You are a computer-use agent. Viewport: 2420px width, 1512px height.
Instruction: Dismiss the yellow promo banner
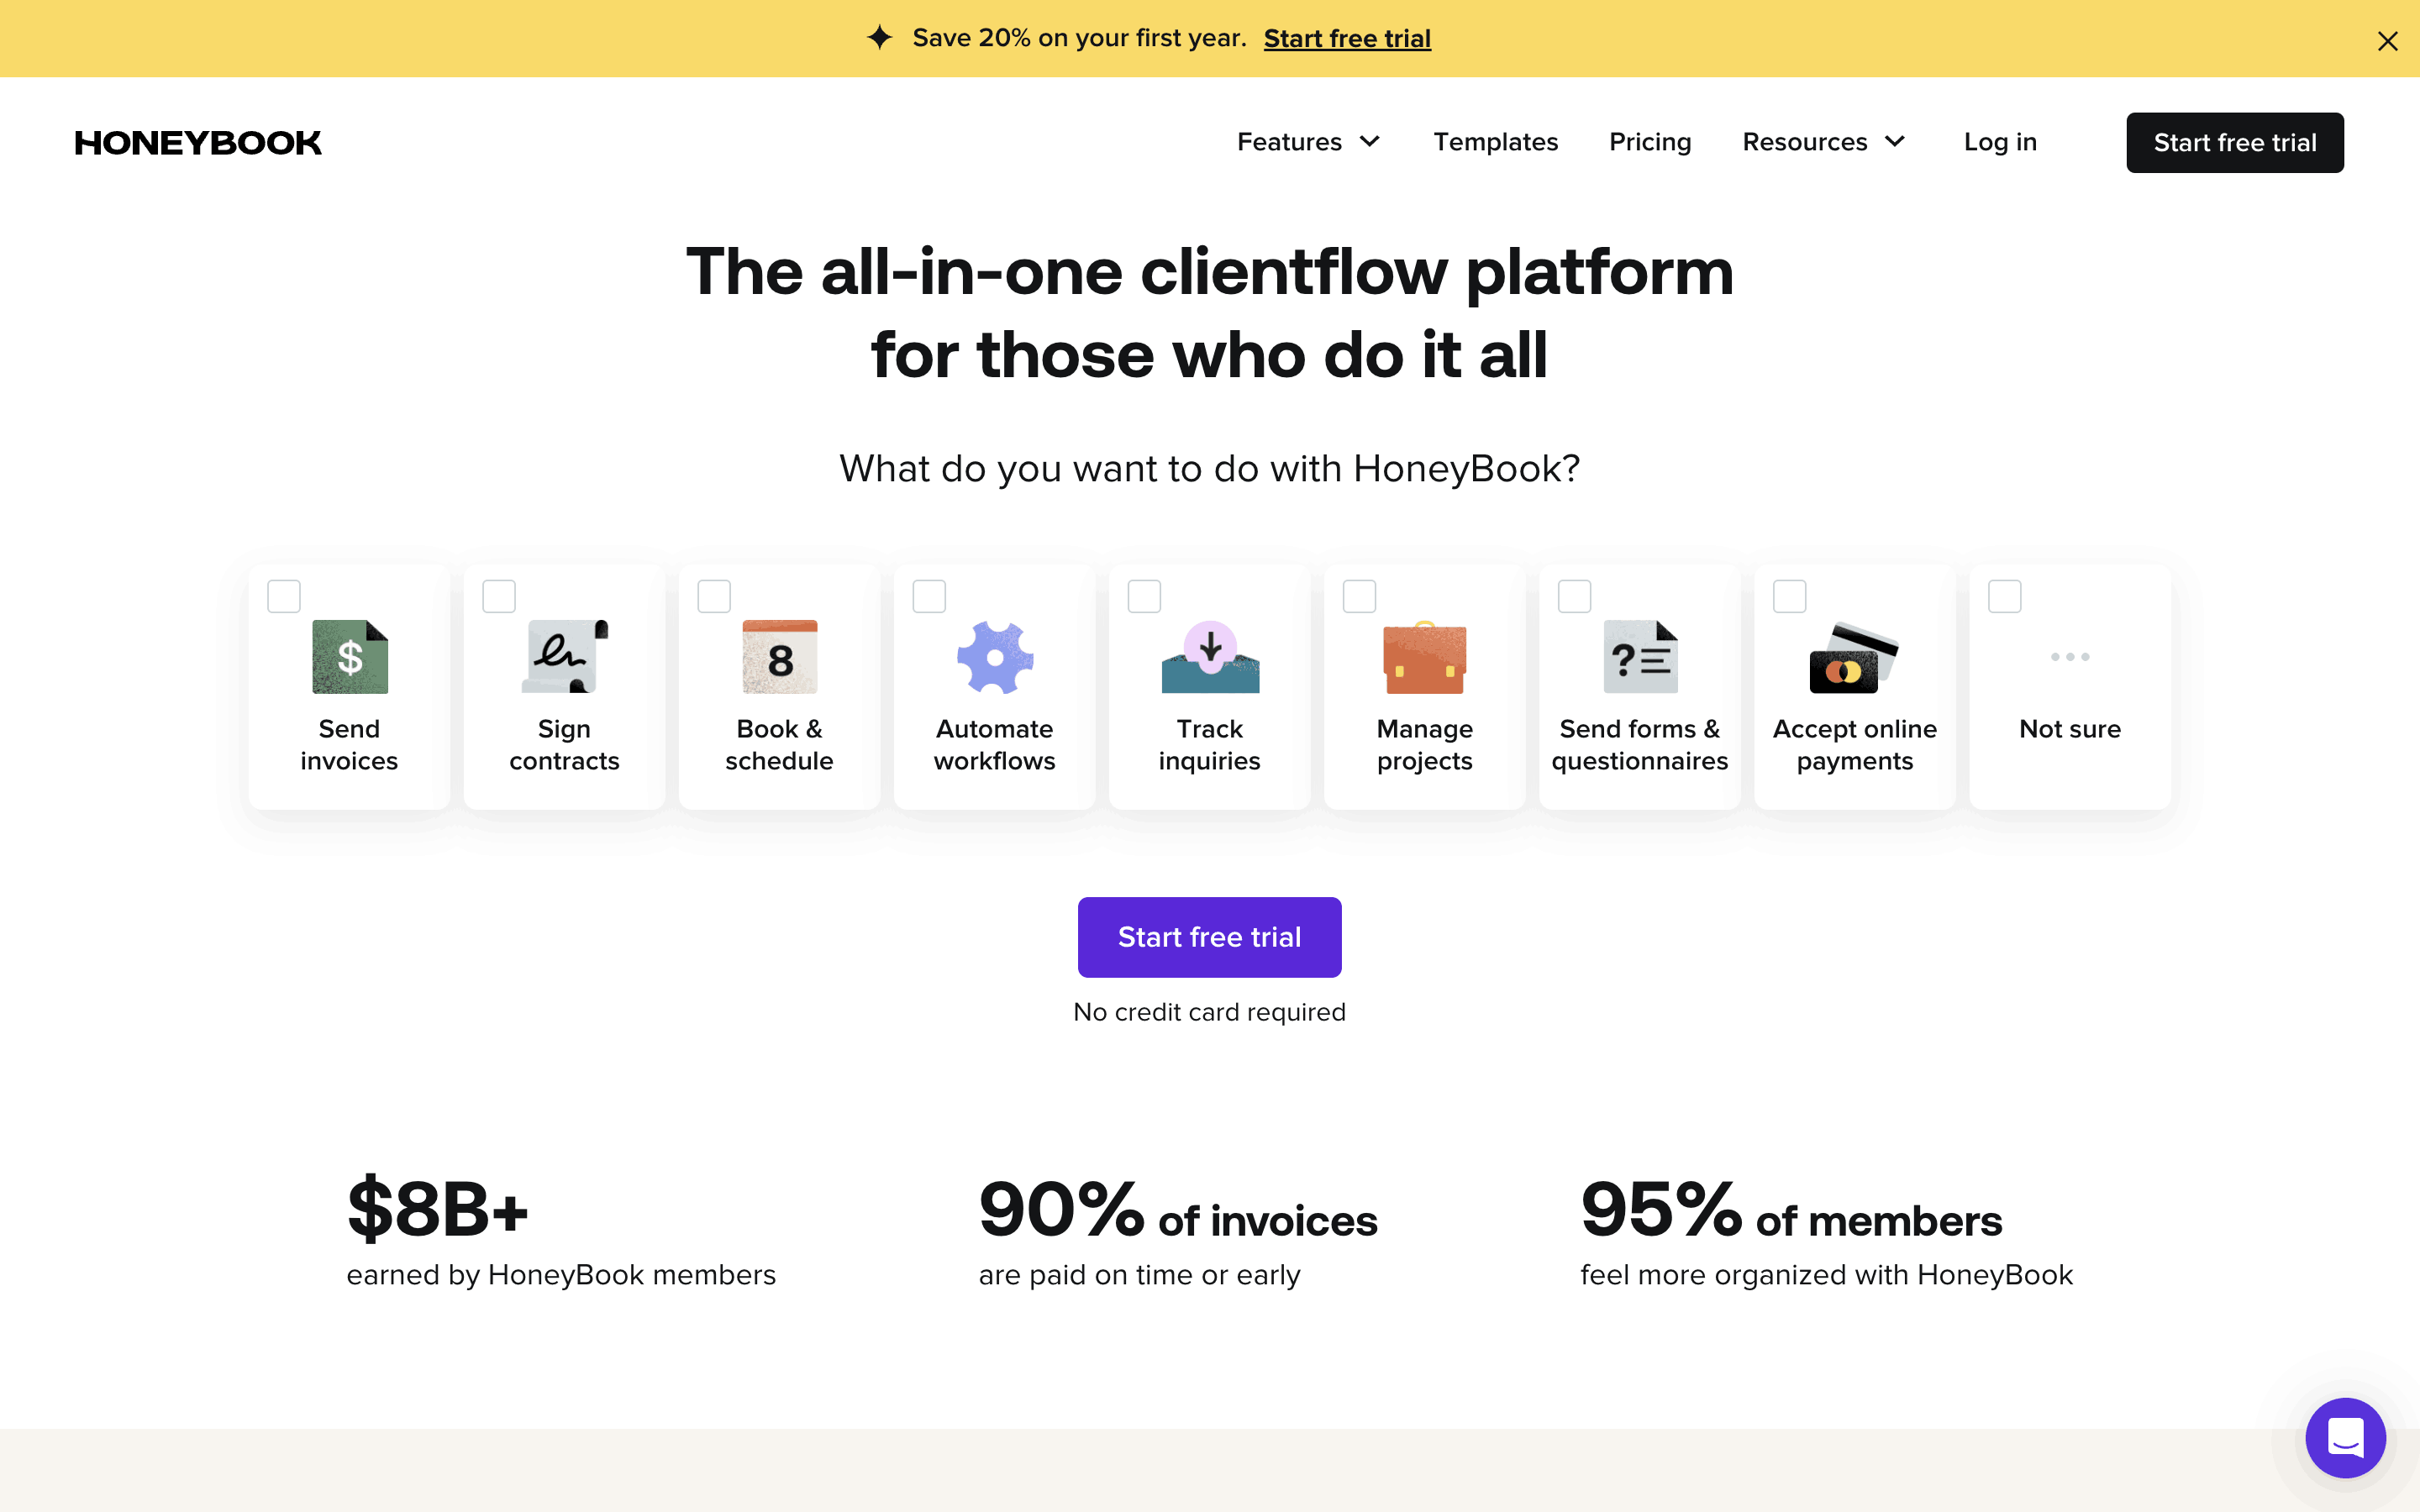click(x=2387, y=41)
